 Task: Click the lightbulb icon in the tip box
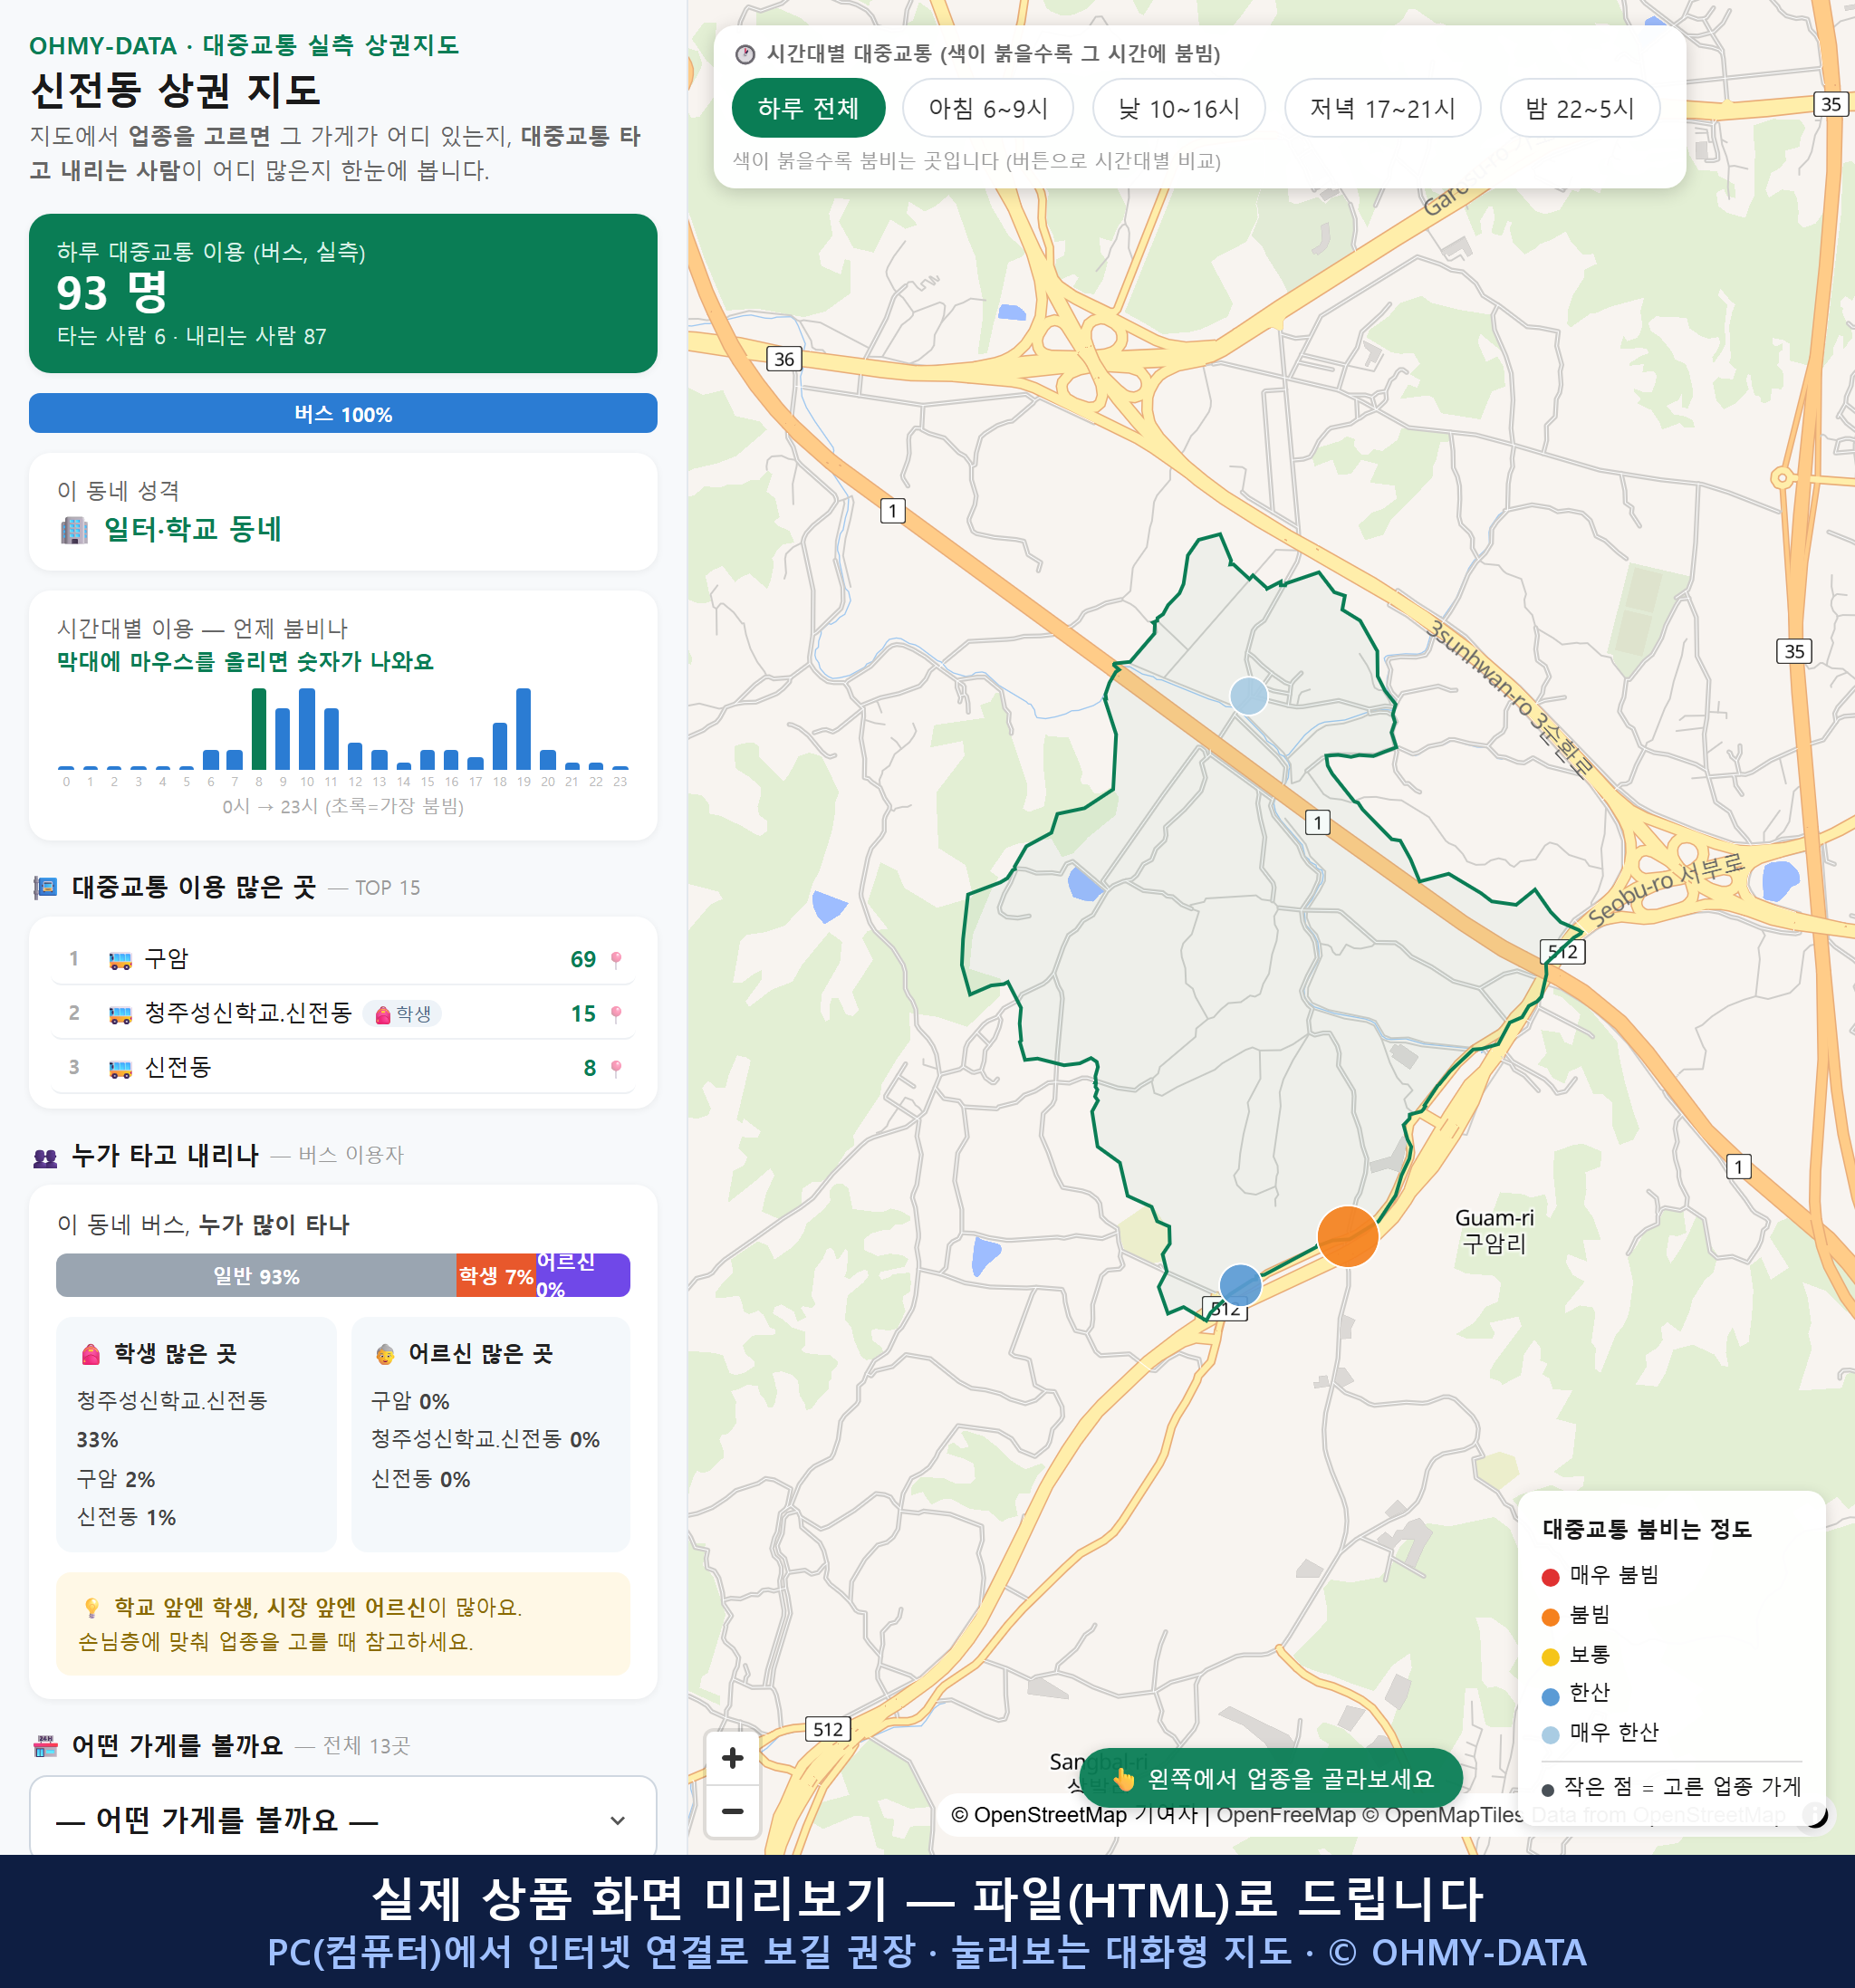[91, 1607]
